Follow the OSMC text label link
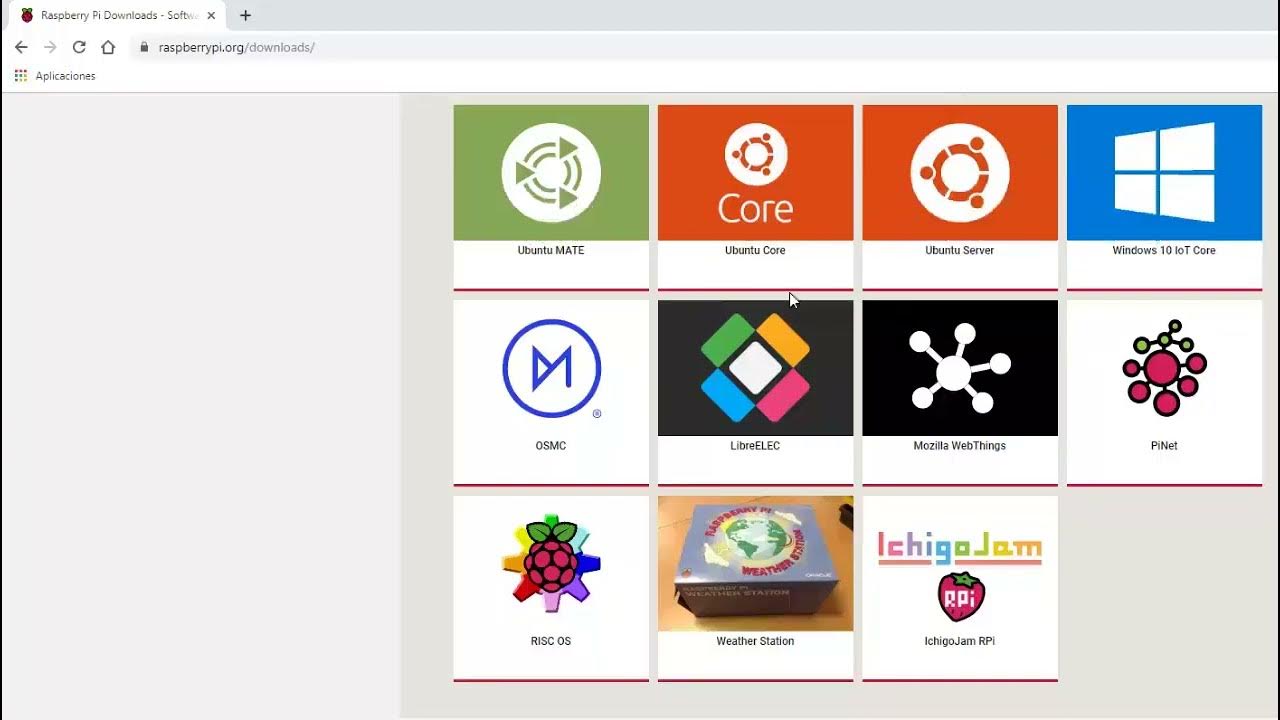The height and width of the screenshot is (720, 1280). (551, 446)
